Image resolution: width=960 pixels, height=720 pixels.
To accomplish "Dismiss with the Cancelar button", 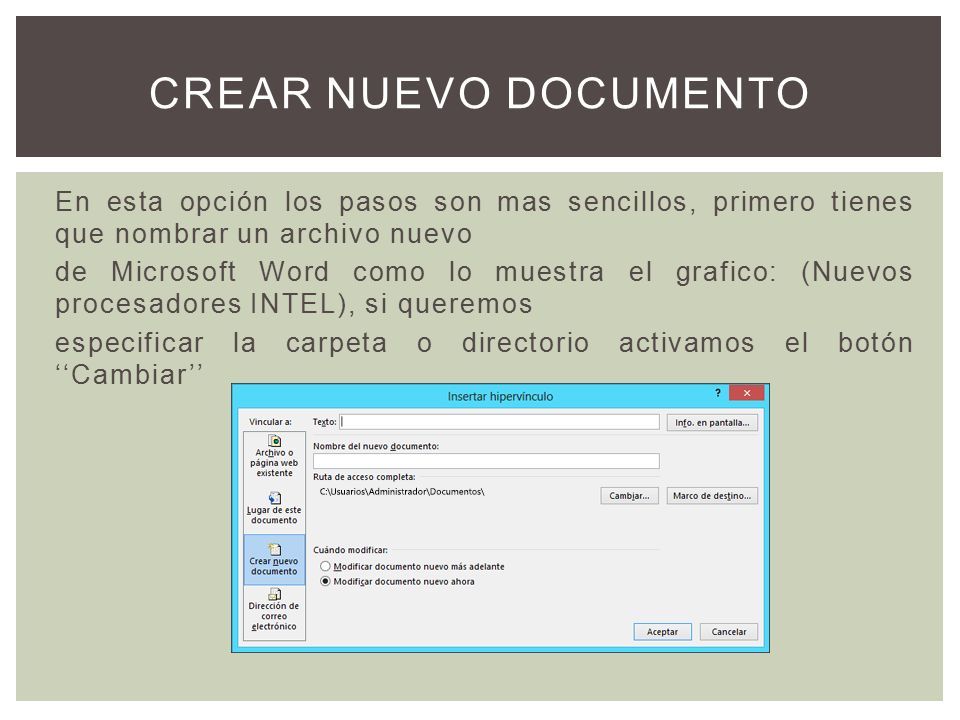I will [x=729, y=632].
